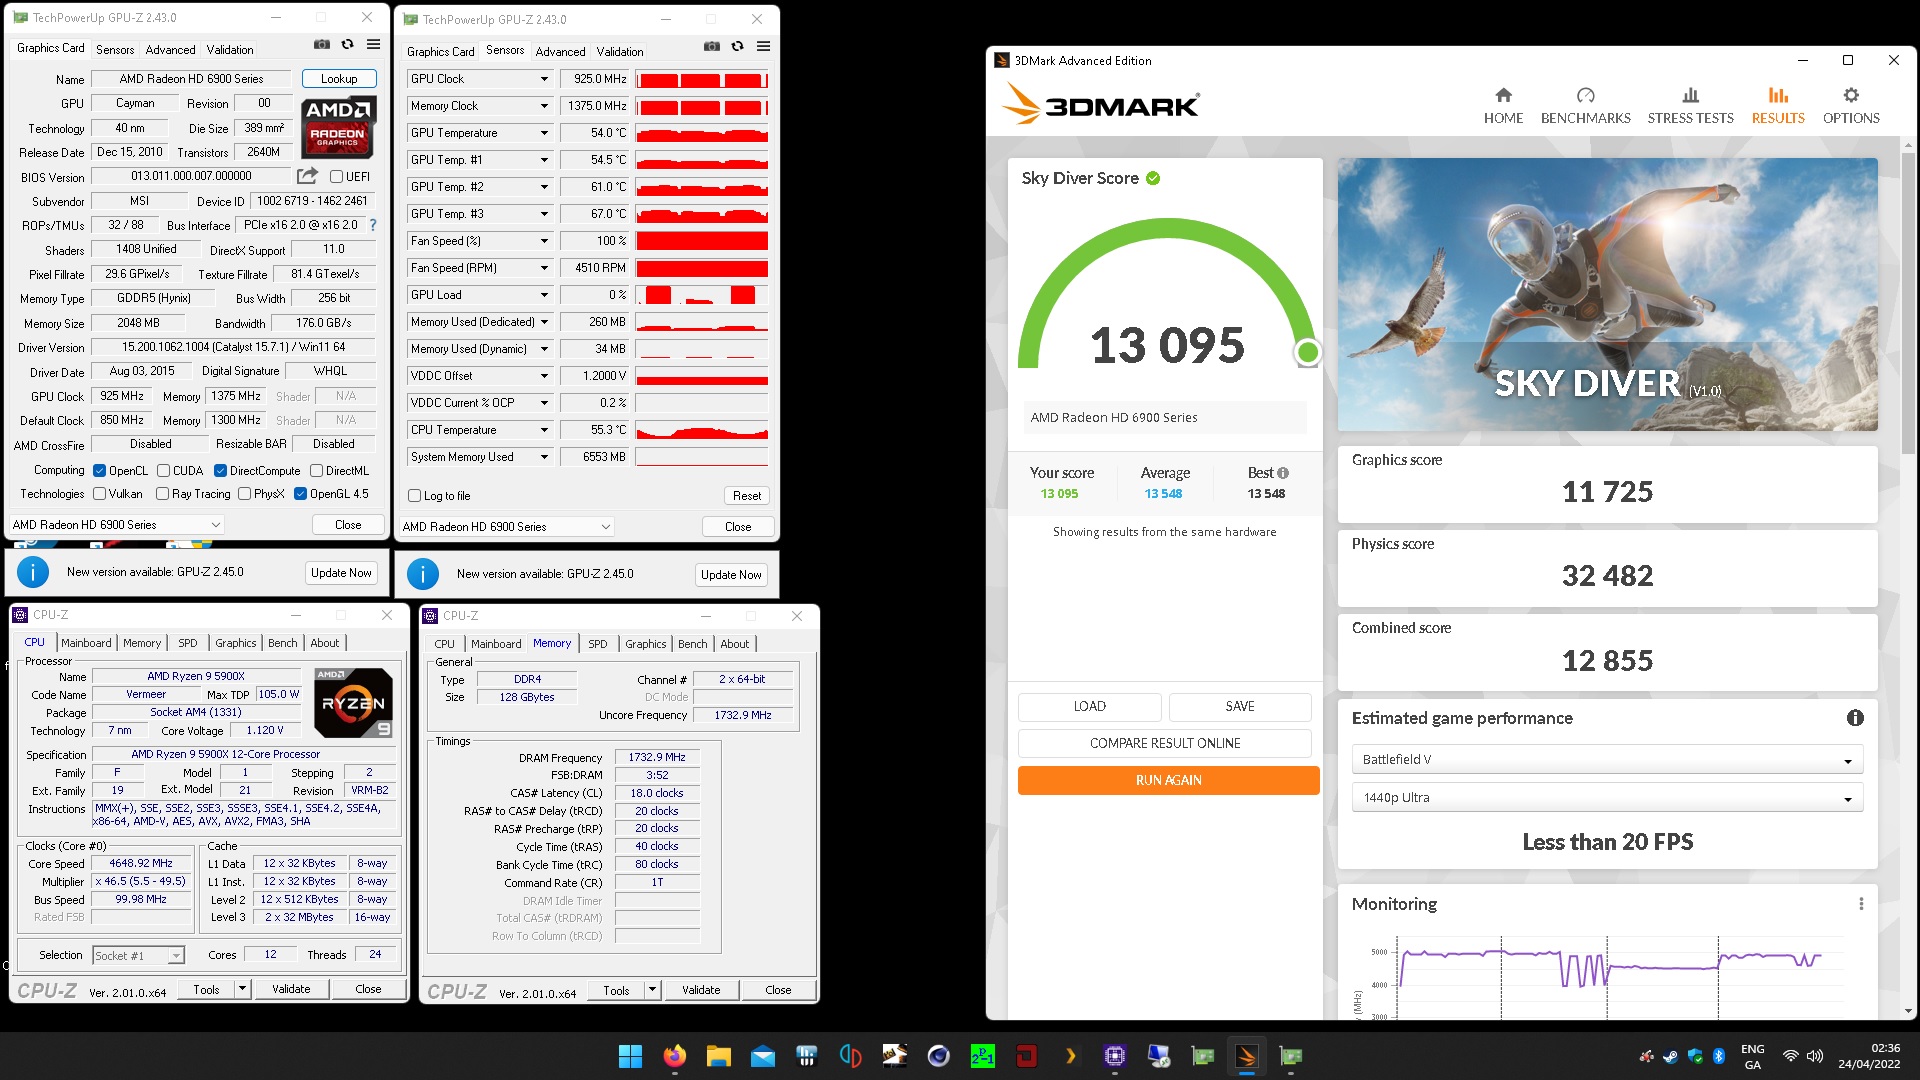Click the Steam icon in system tray

pyautogui.click(x=1670, y=1056)
